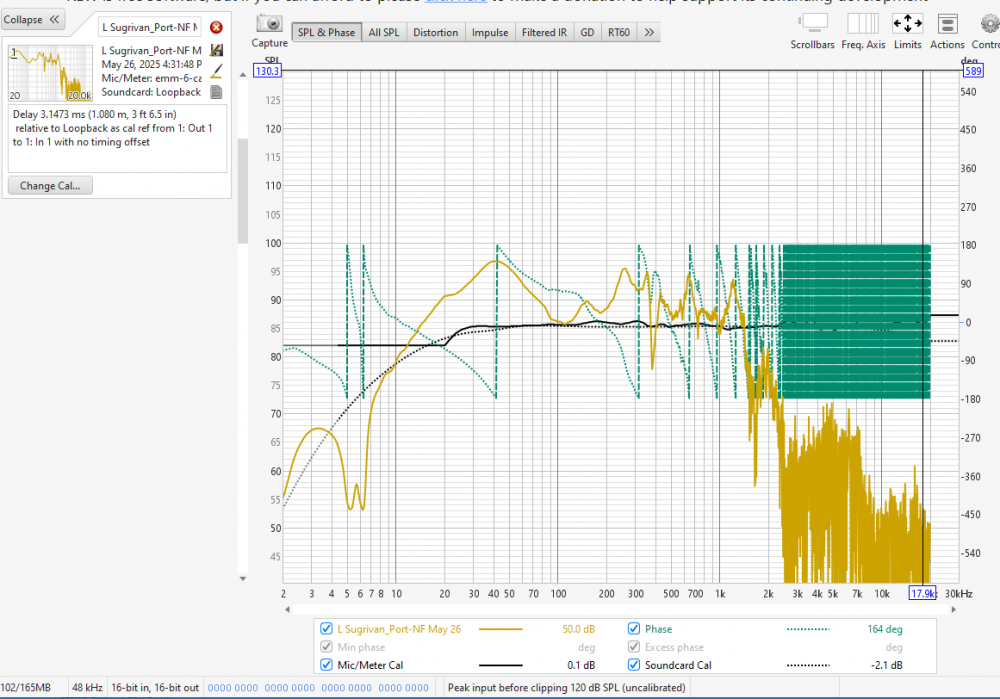Open the Actions panel icon
The width and height of the screenshot is (1000, 699).
point(947,23)
